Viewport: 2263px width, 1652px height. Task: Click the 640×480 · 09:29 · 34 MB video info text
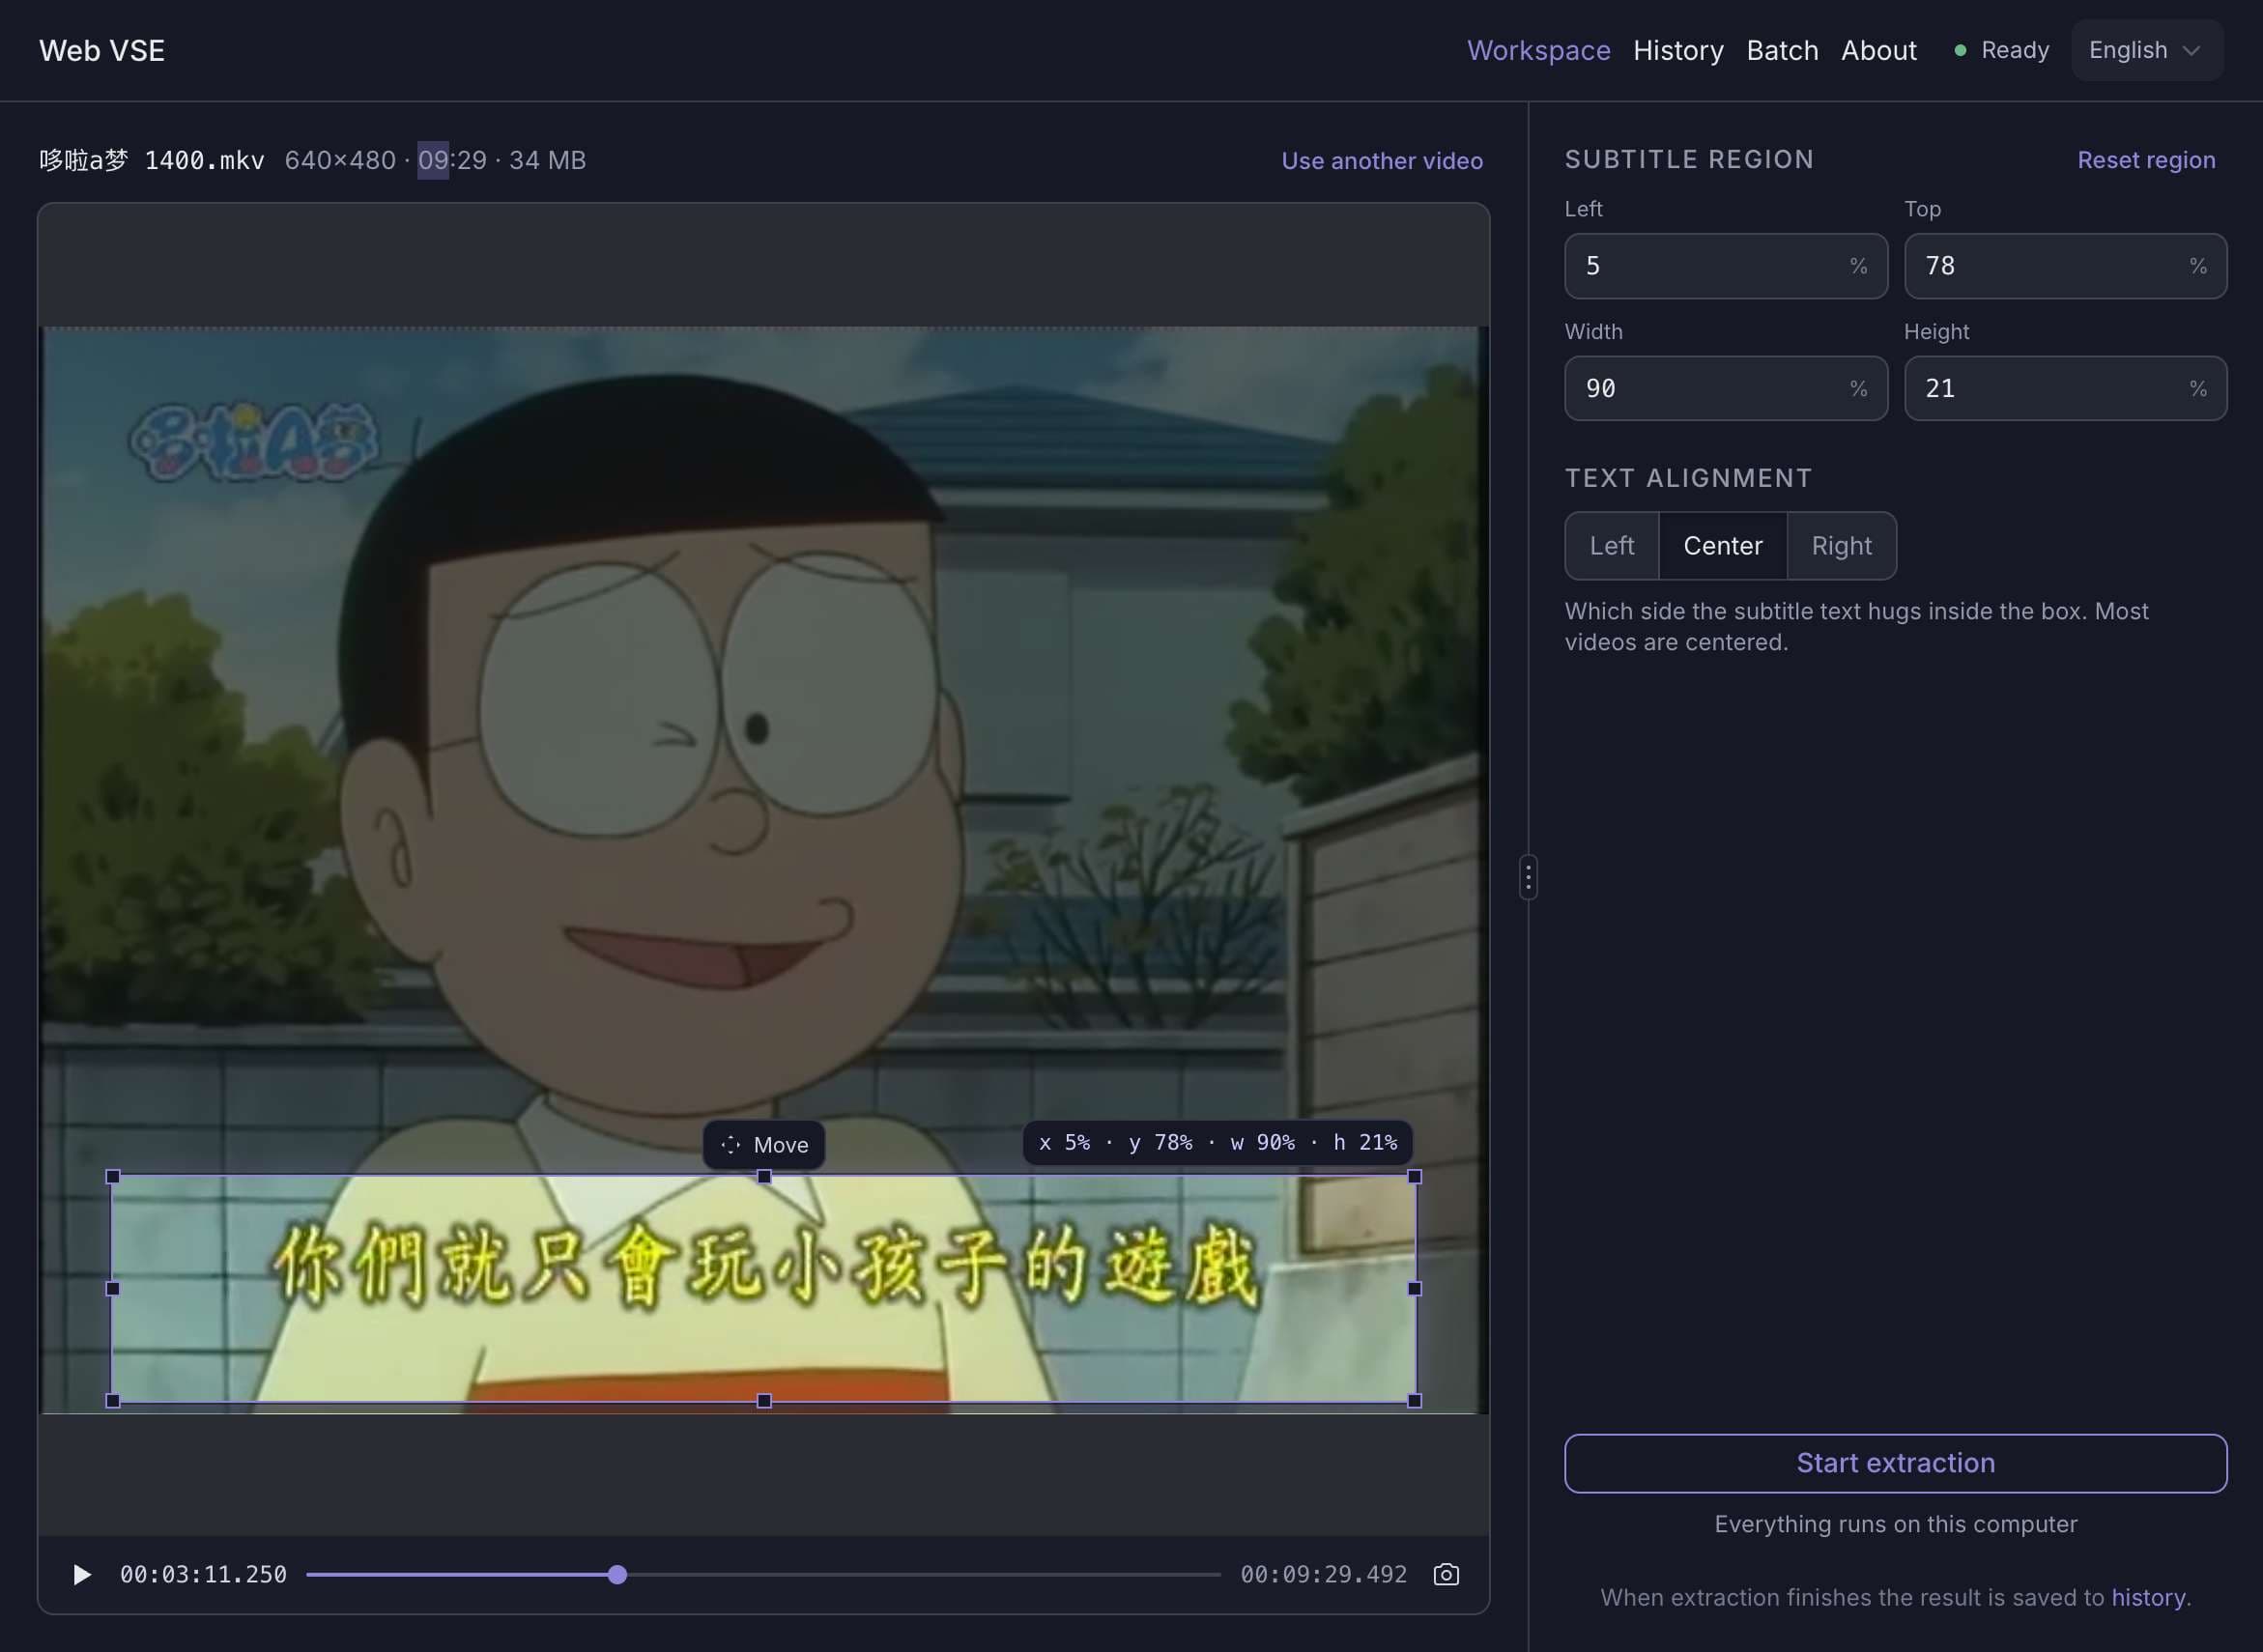435,160
